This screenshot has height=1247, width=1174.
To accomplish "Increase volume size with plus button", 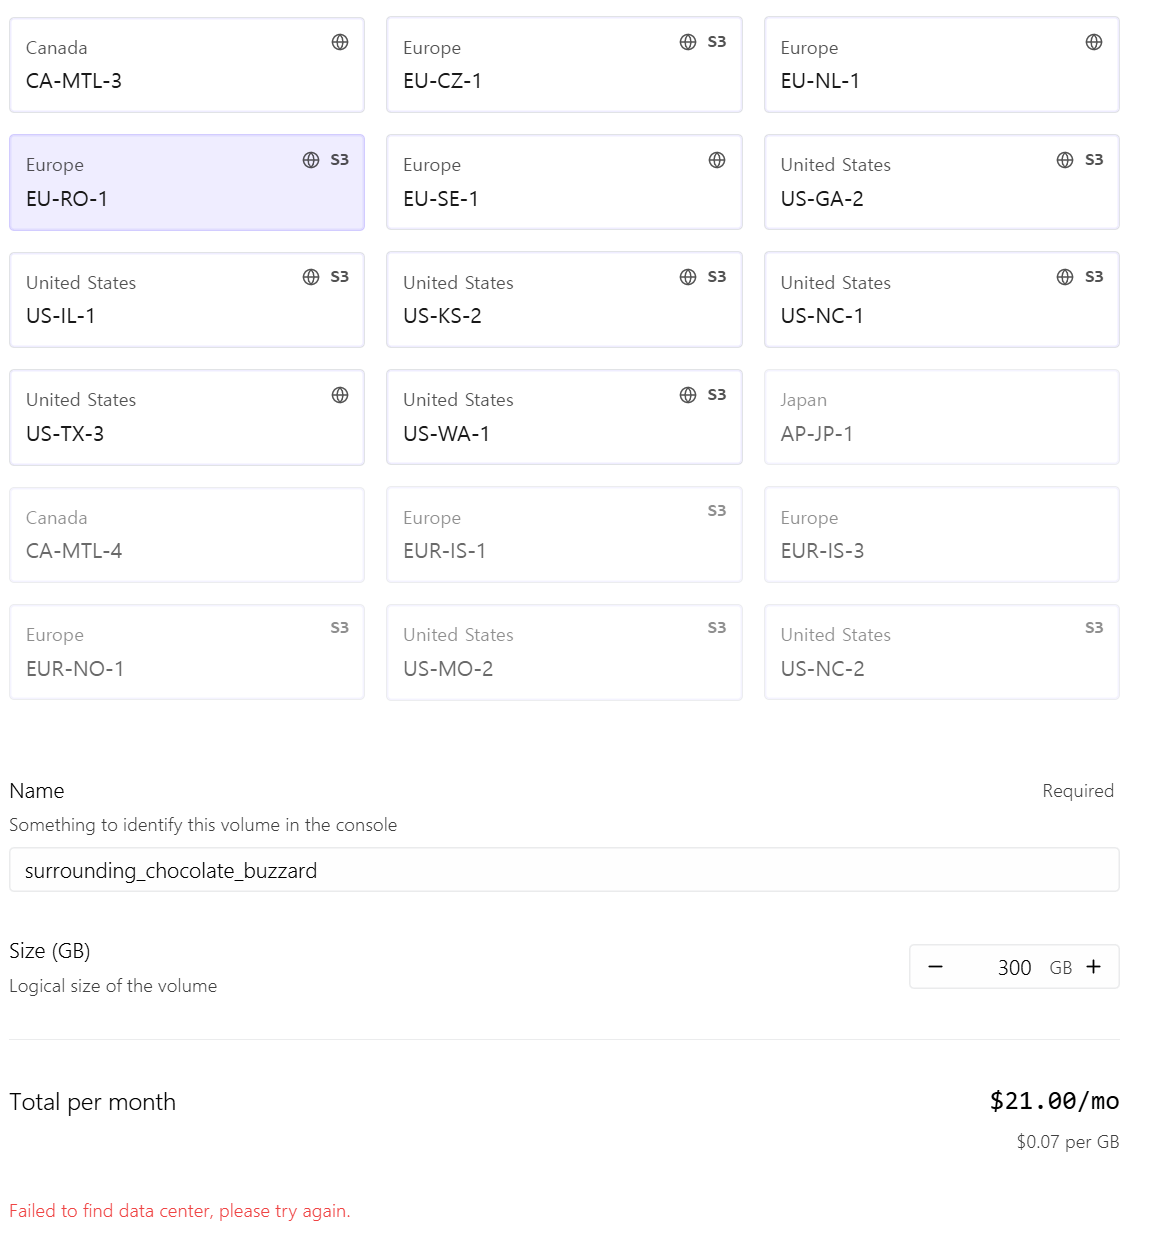I will pyautogui.click(x=1094, y=967).
